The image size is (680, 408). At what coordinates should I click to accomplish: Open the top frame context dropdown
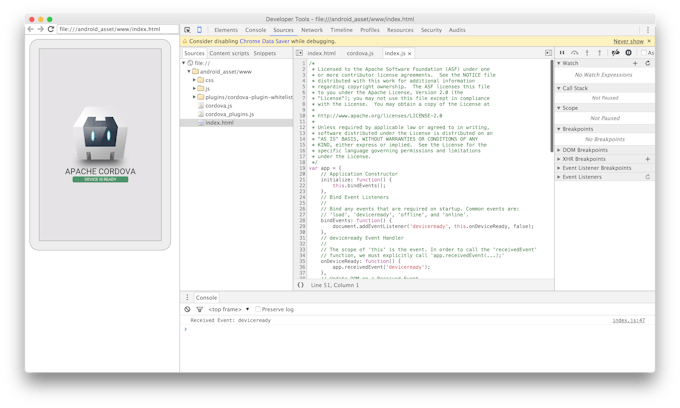click(229, 309)
